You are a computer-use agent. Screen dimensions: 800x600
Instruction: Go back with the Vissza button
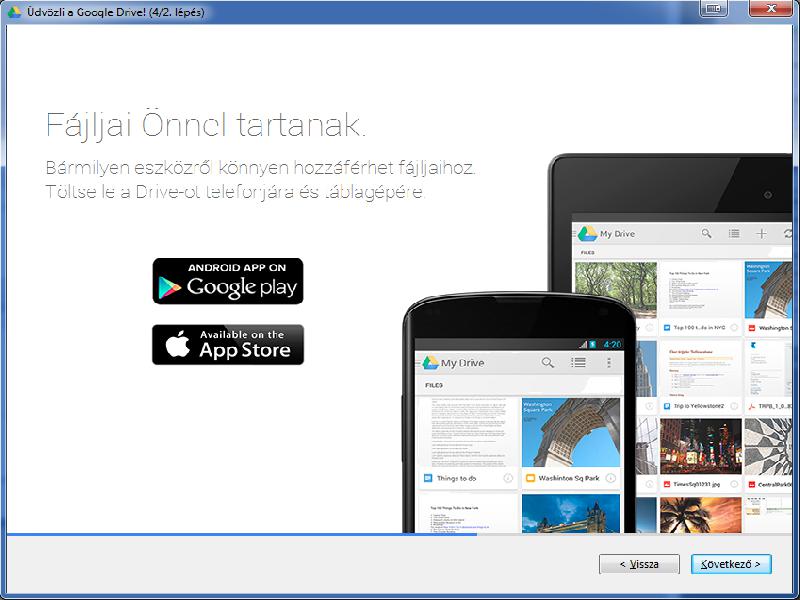[639, 564]
